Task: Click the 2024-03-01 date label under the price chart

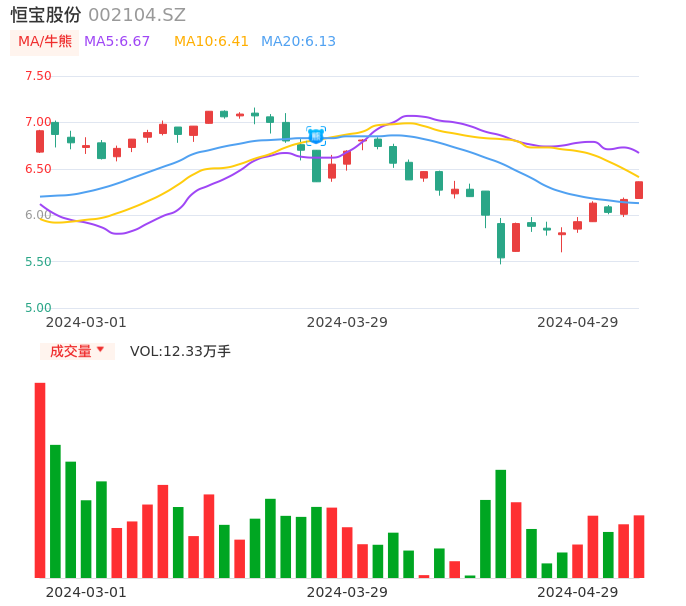Action: 86,322
